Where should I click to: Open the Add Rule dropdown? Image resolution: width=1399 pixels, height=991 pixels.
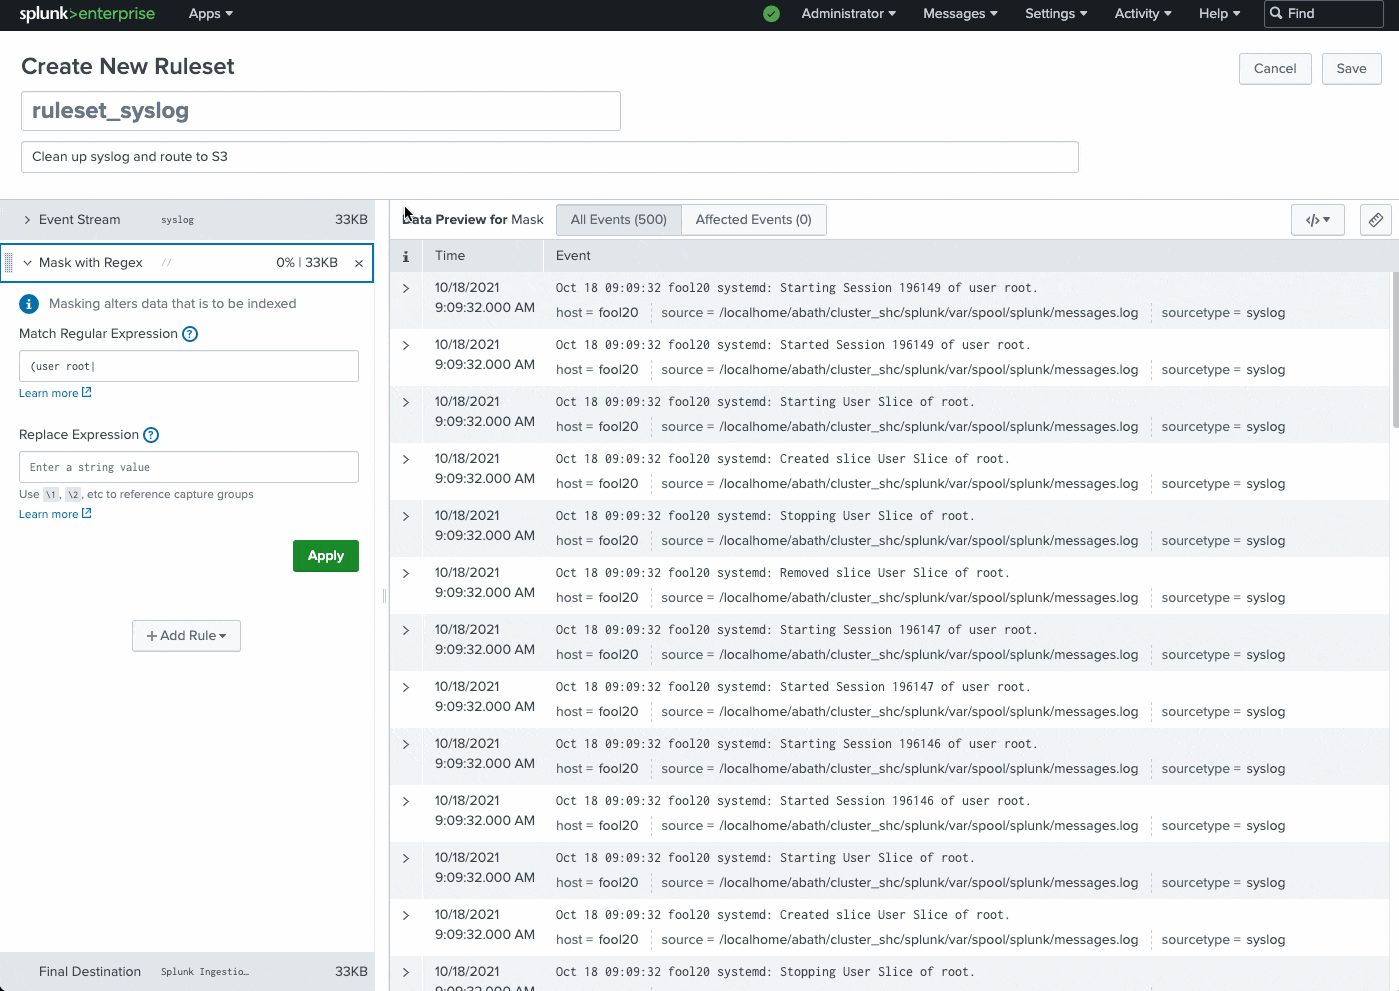186,636
